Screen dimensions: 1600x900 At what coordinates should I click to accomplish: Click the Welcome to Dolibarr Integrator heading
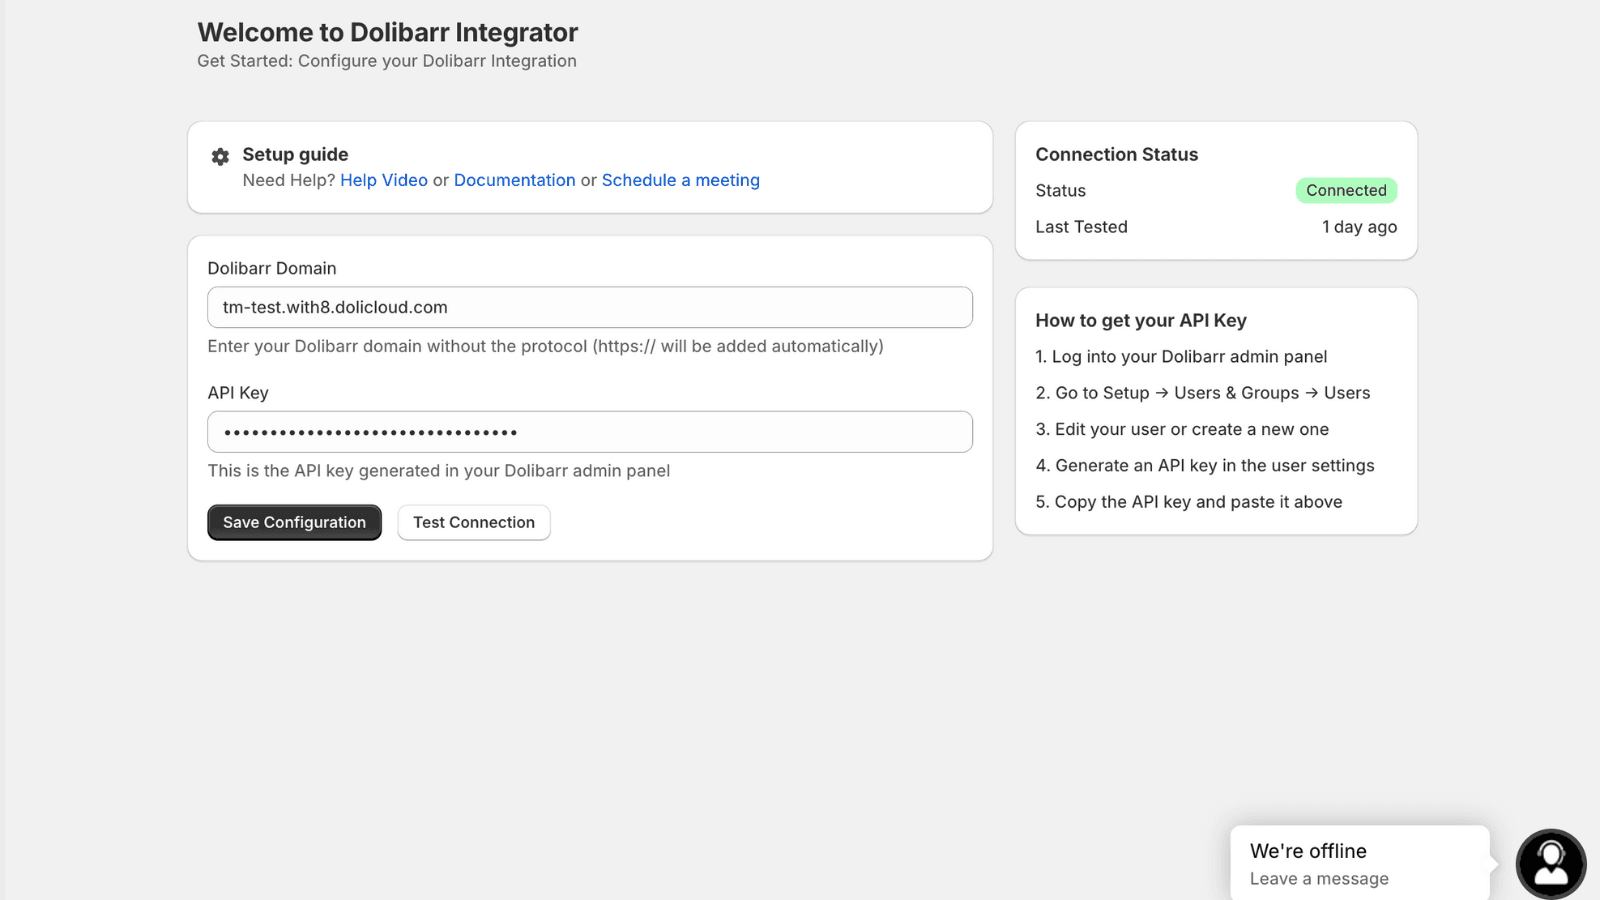click(x=387, y=33)
